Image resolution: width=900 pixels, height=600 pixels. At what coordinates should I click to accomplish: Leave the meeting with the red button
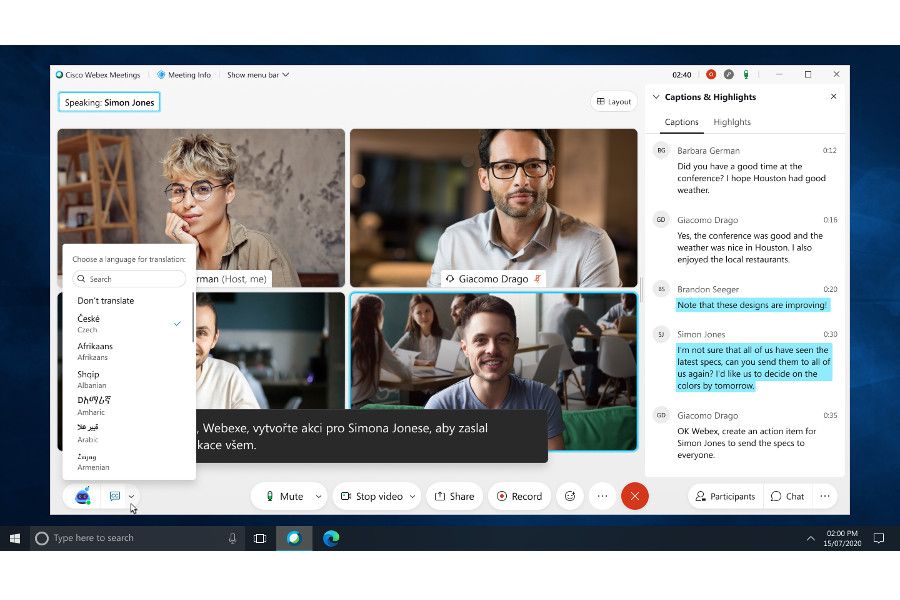point(635,496)
